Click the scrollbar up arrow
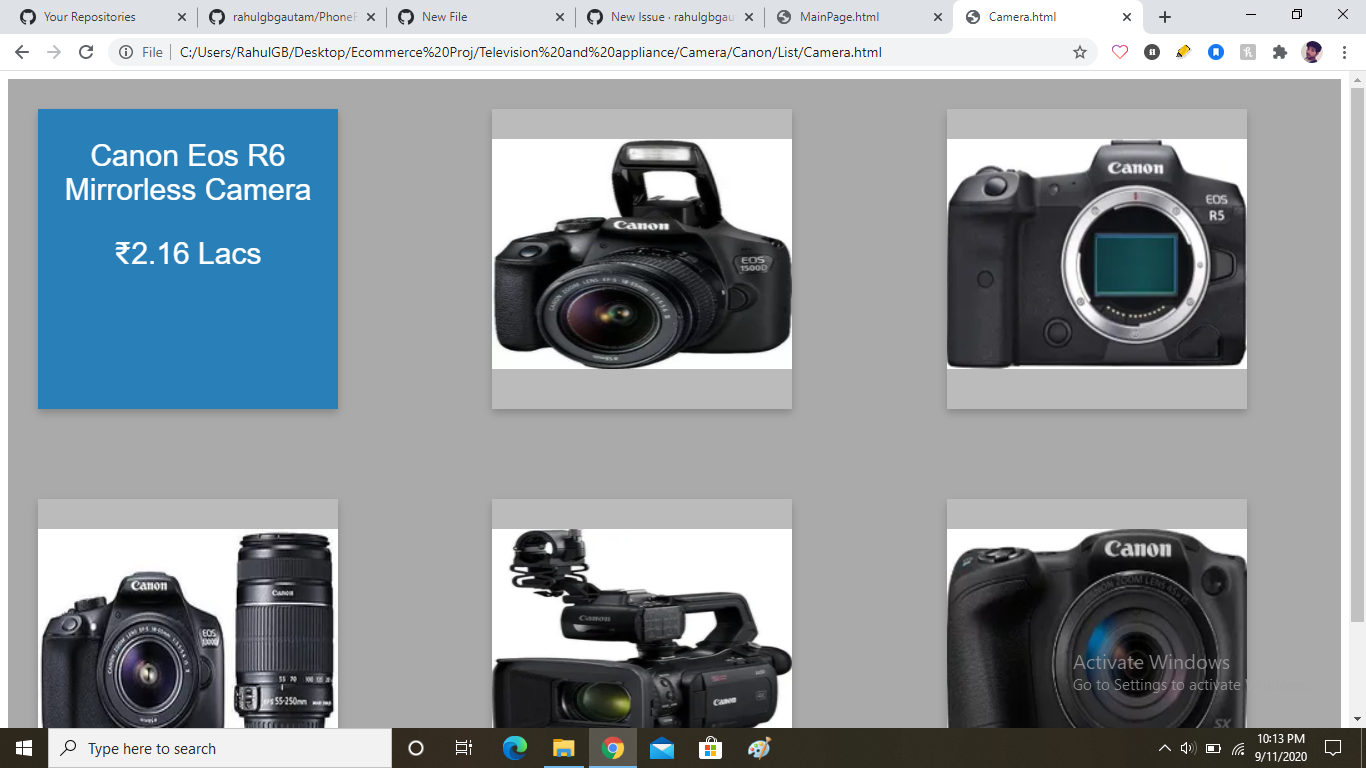Image resolution: width=1366 pixels, height=768 pixels. click(x=1357, y=79)
